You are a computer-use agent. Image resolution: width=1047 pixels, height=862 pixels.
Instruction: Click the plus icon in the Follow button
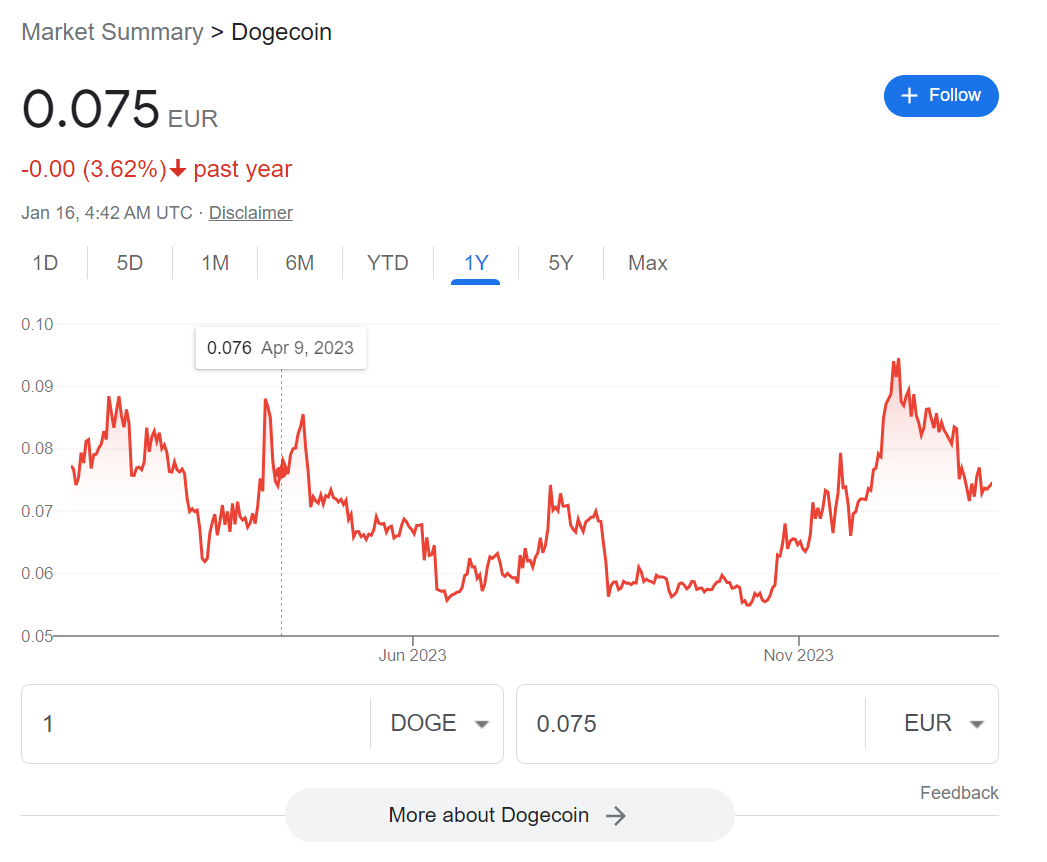click(909, 95)
